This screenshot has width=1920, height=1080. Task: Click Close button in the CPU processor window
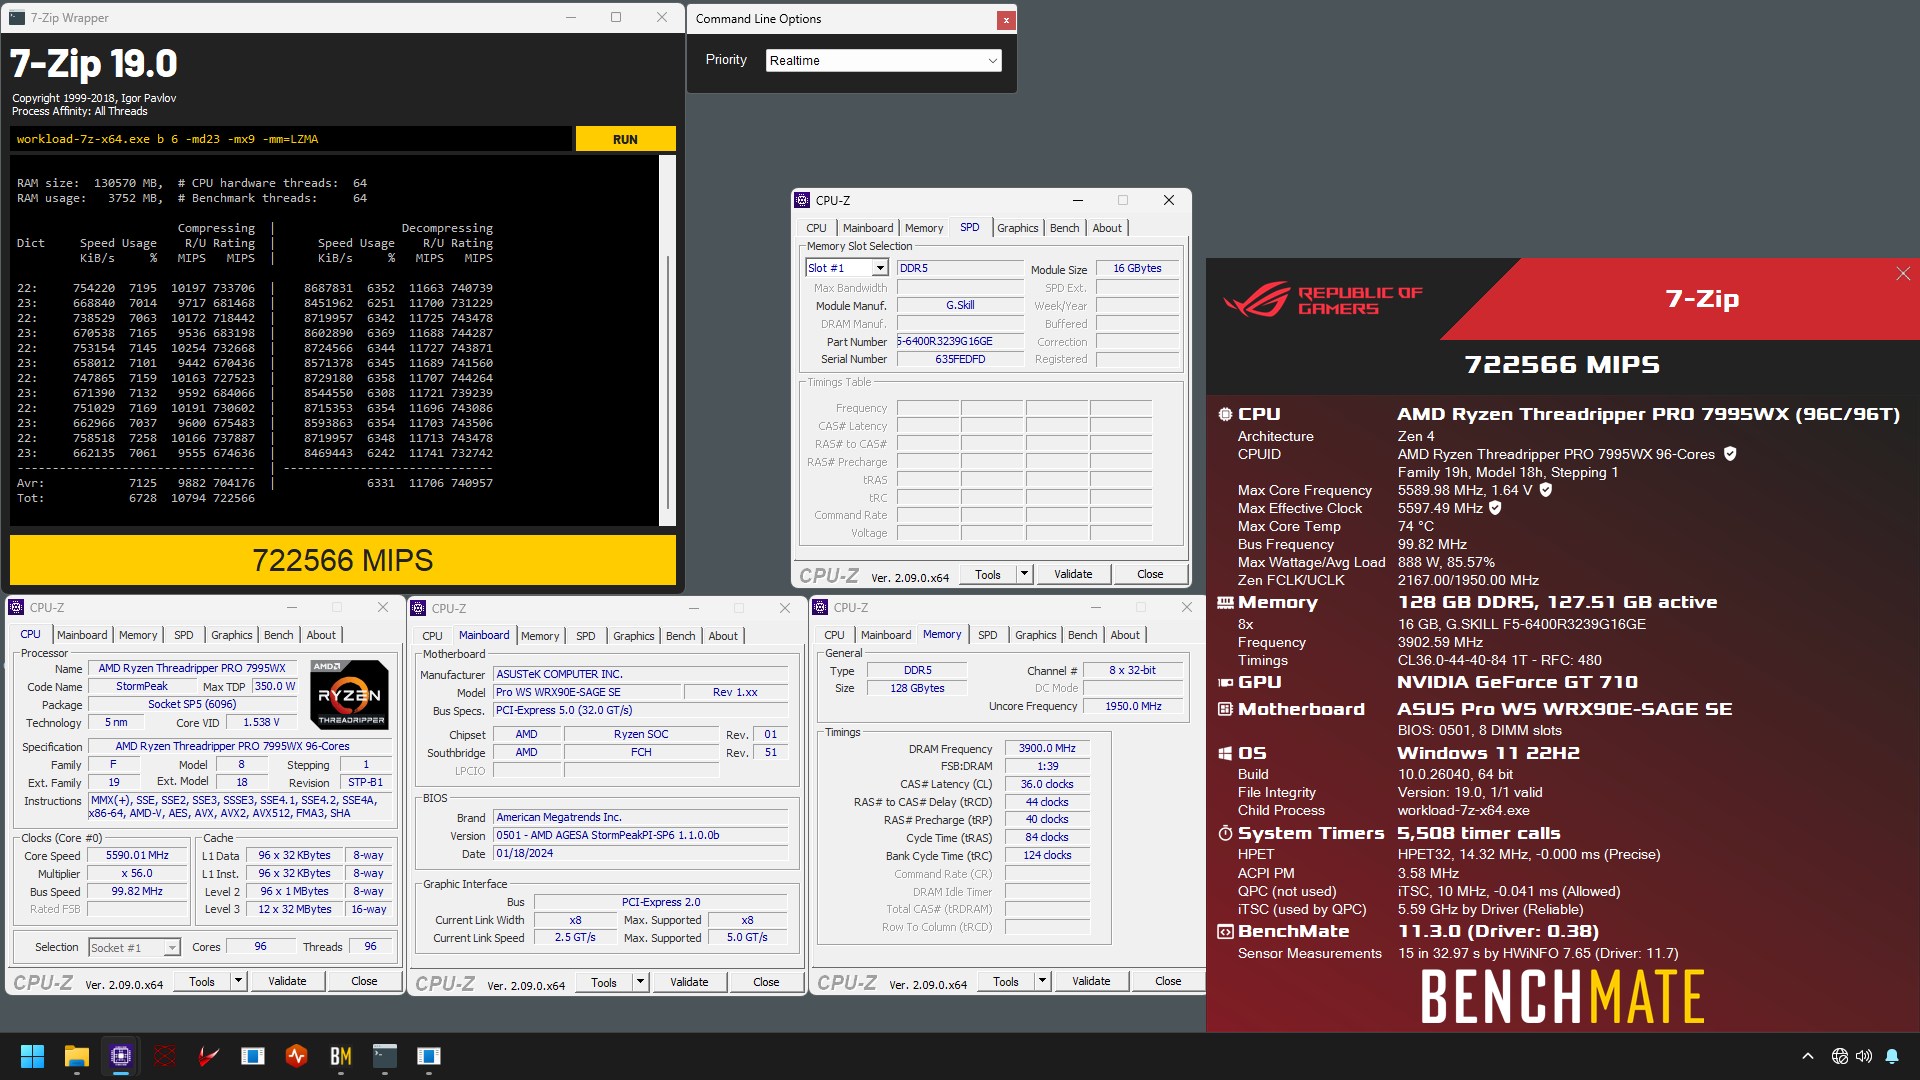pyautogui.click(x=364, y=981)
